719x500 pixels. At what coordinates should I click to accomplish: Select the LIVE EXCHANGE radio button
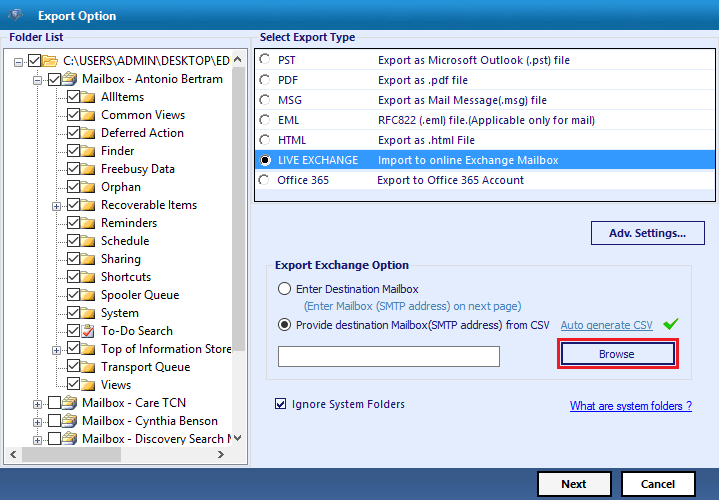pos(265,160)
